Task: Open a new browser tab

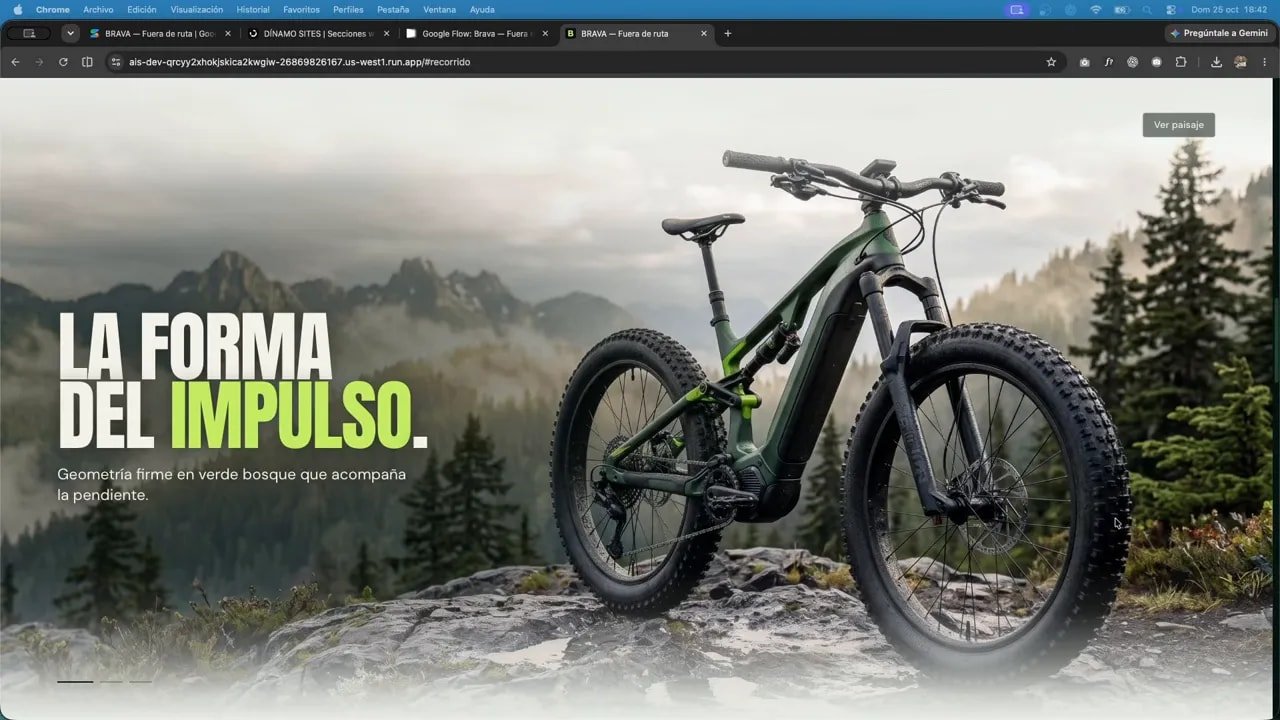Action: point(727,33)
